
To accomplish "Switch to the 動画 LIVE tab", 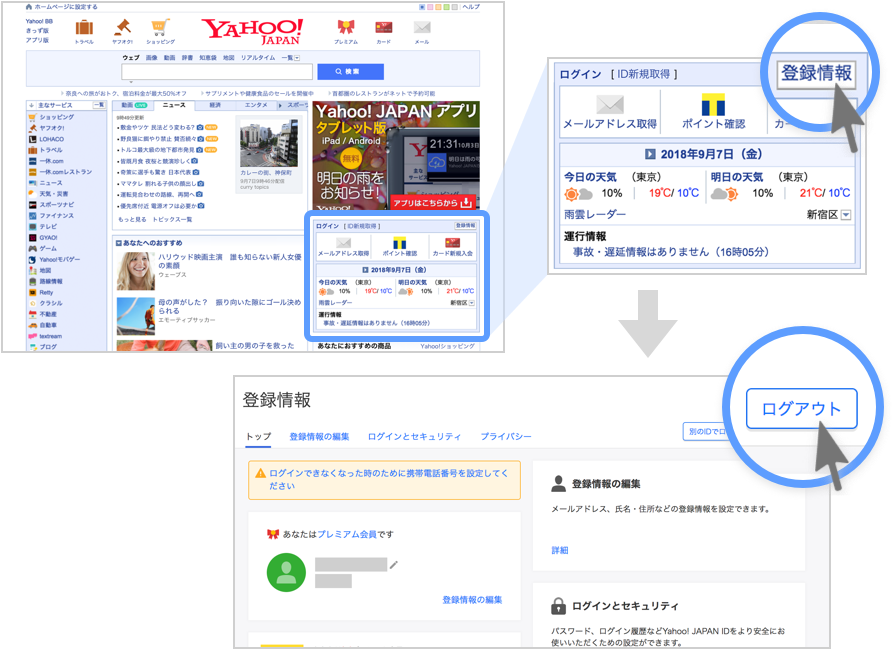I will click(x=134, y=105).
